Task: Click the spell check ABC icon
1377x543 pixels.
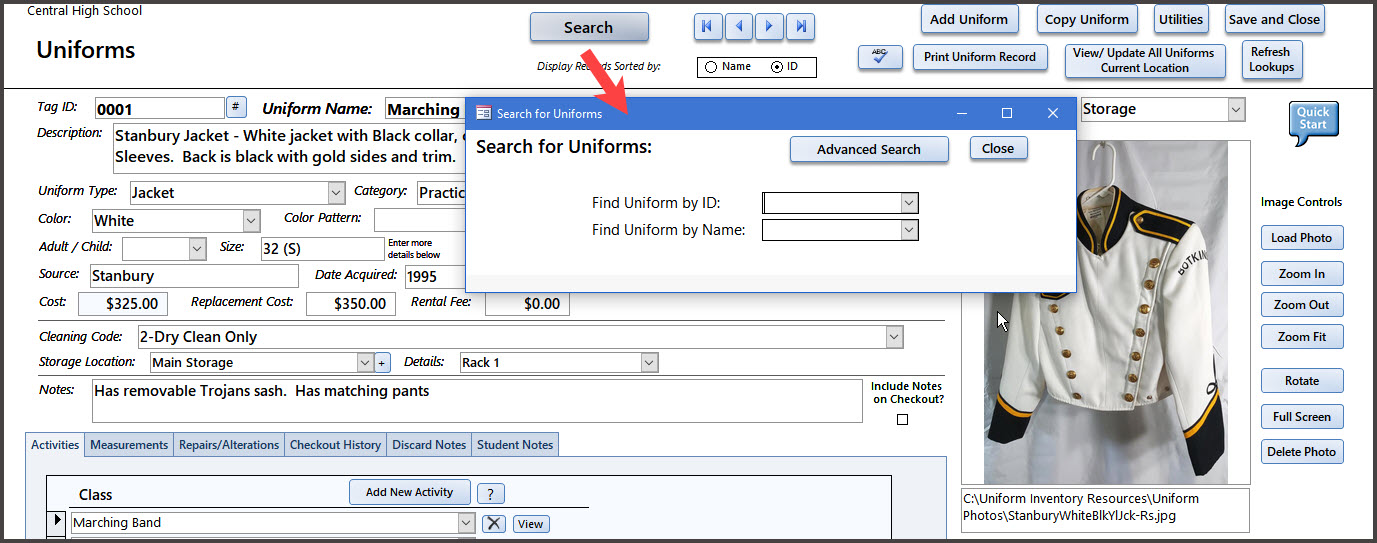Action: click(x=880, y=58)
